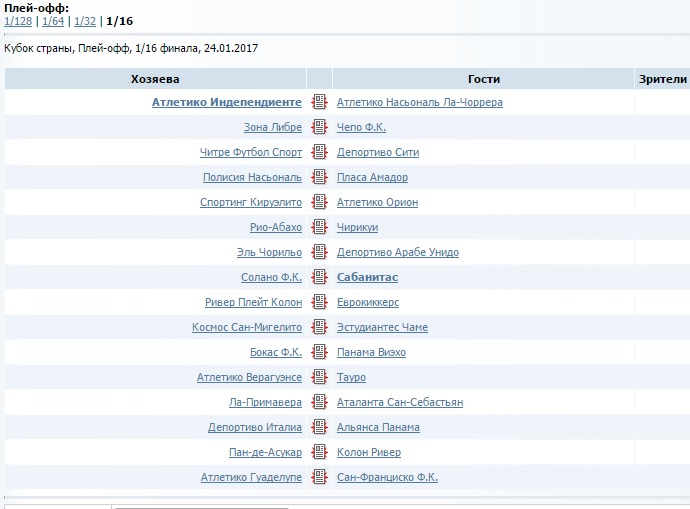The height and width of the screenshot is (509, 690).
Task: Switch to the 1/64 playoff round
Action: pyautogui.click(x=52, y=21)
